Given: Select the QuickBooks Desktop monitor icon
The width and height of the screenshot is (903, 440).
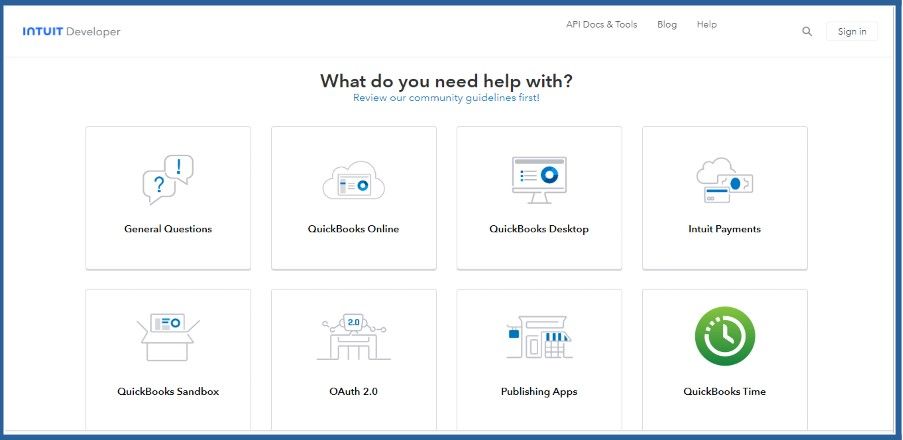Looking at the screenshot, I should pyautogui.click(x=539, y=180).
